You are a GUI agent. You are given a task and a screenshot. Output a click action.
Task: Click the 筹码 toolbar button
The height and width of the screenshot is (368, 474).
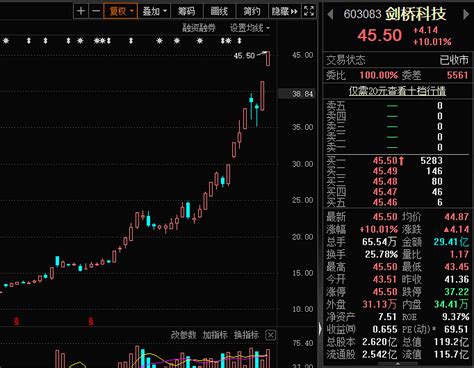pos(186,11)
